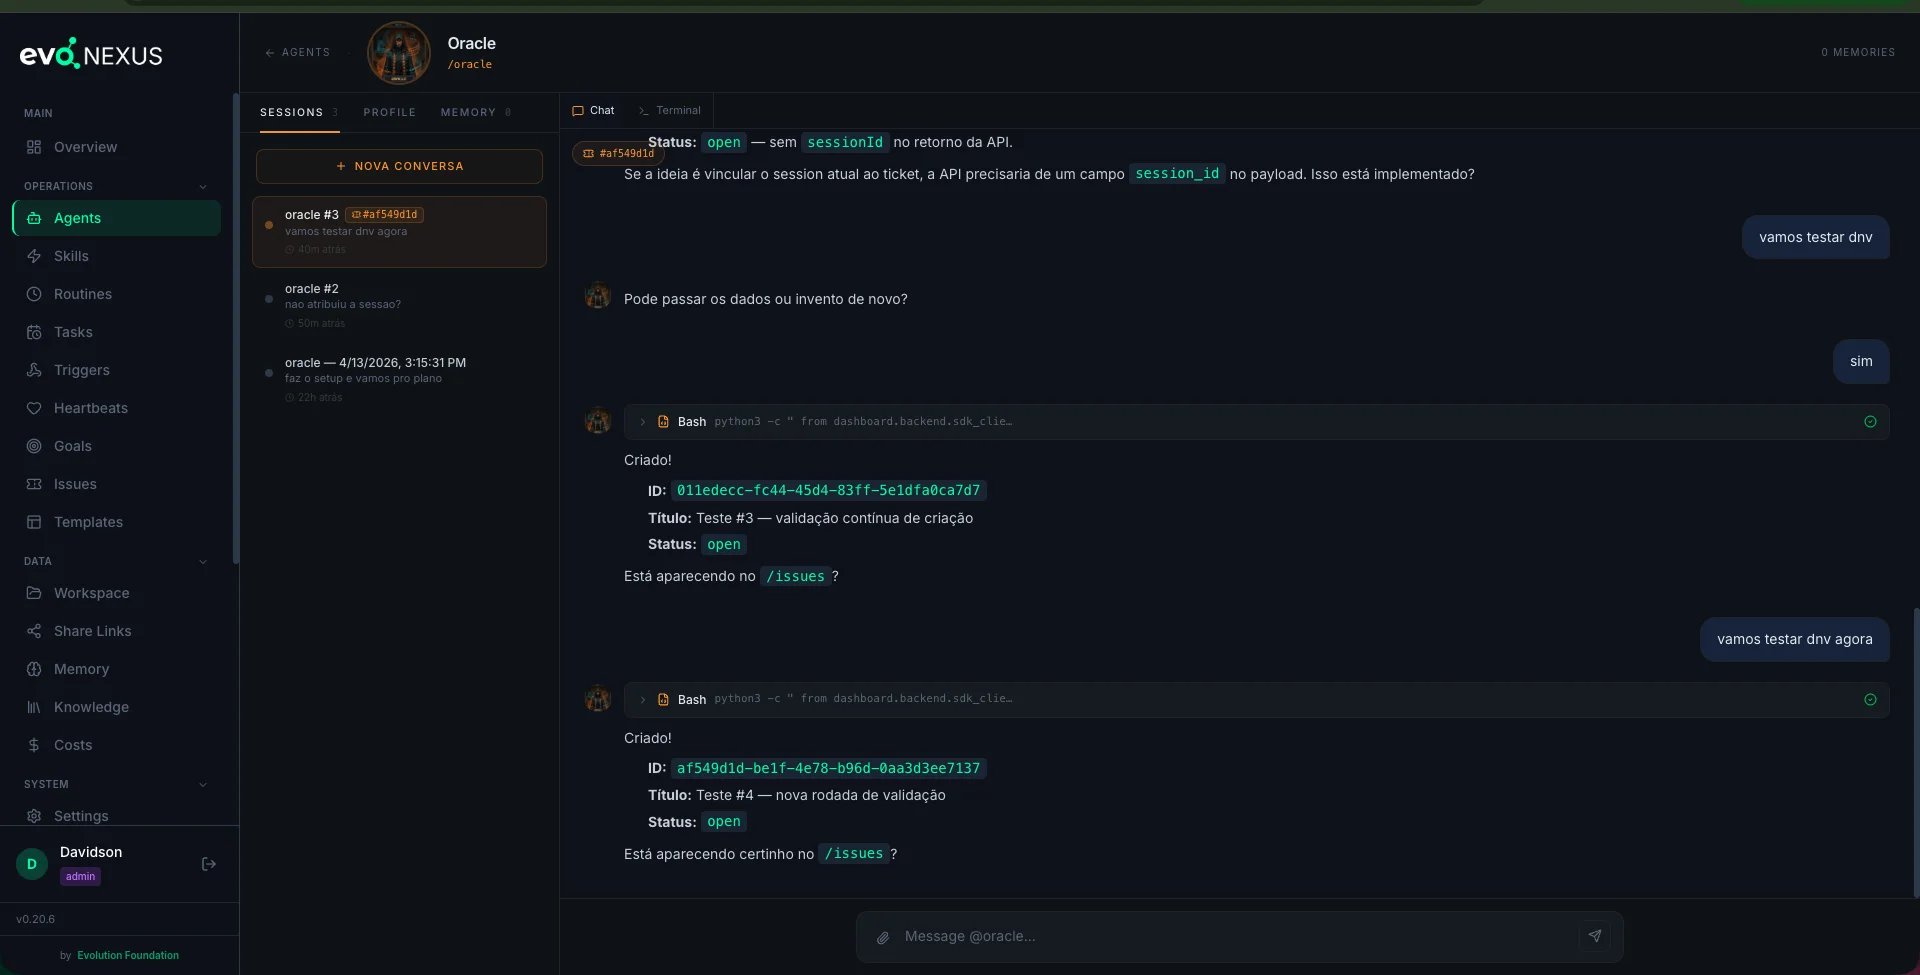Open Tasks via its calendar icon
The image size is (1920, 975).
34,332
